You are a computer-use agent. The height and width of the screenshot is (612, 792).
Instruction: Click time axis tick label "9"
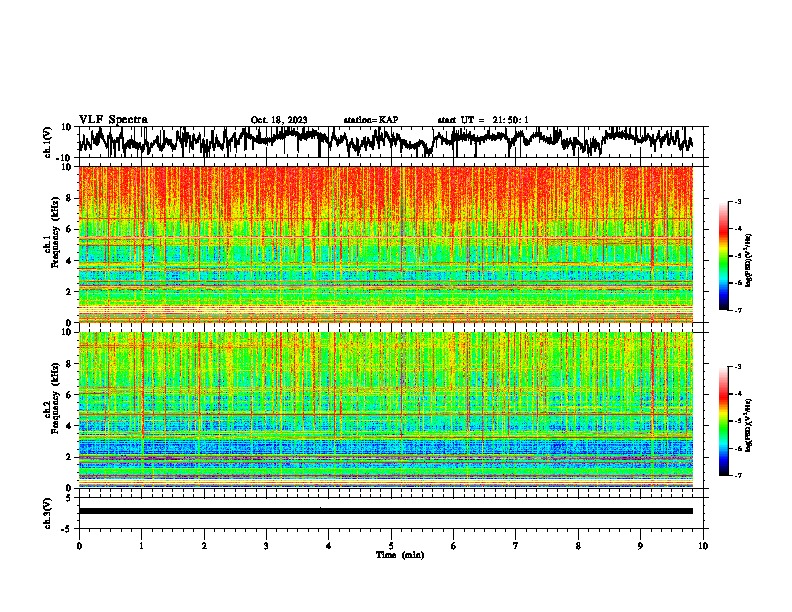[x=640, y=546]
